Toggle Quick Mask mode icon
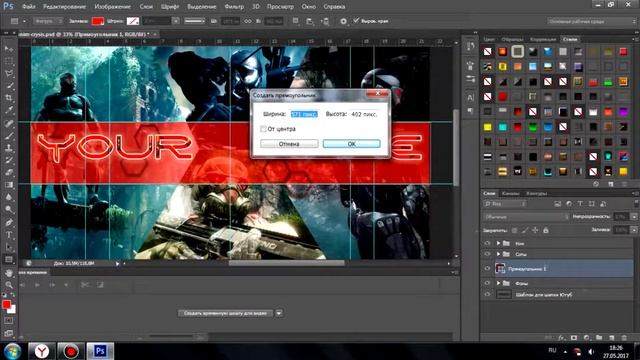 coord(9,321)
